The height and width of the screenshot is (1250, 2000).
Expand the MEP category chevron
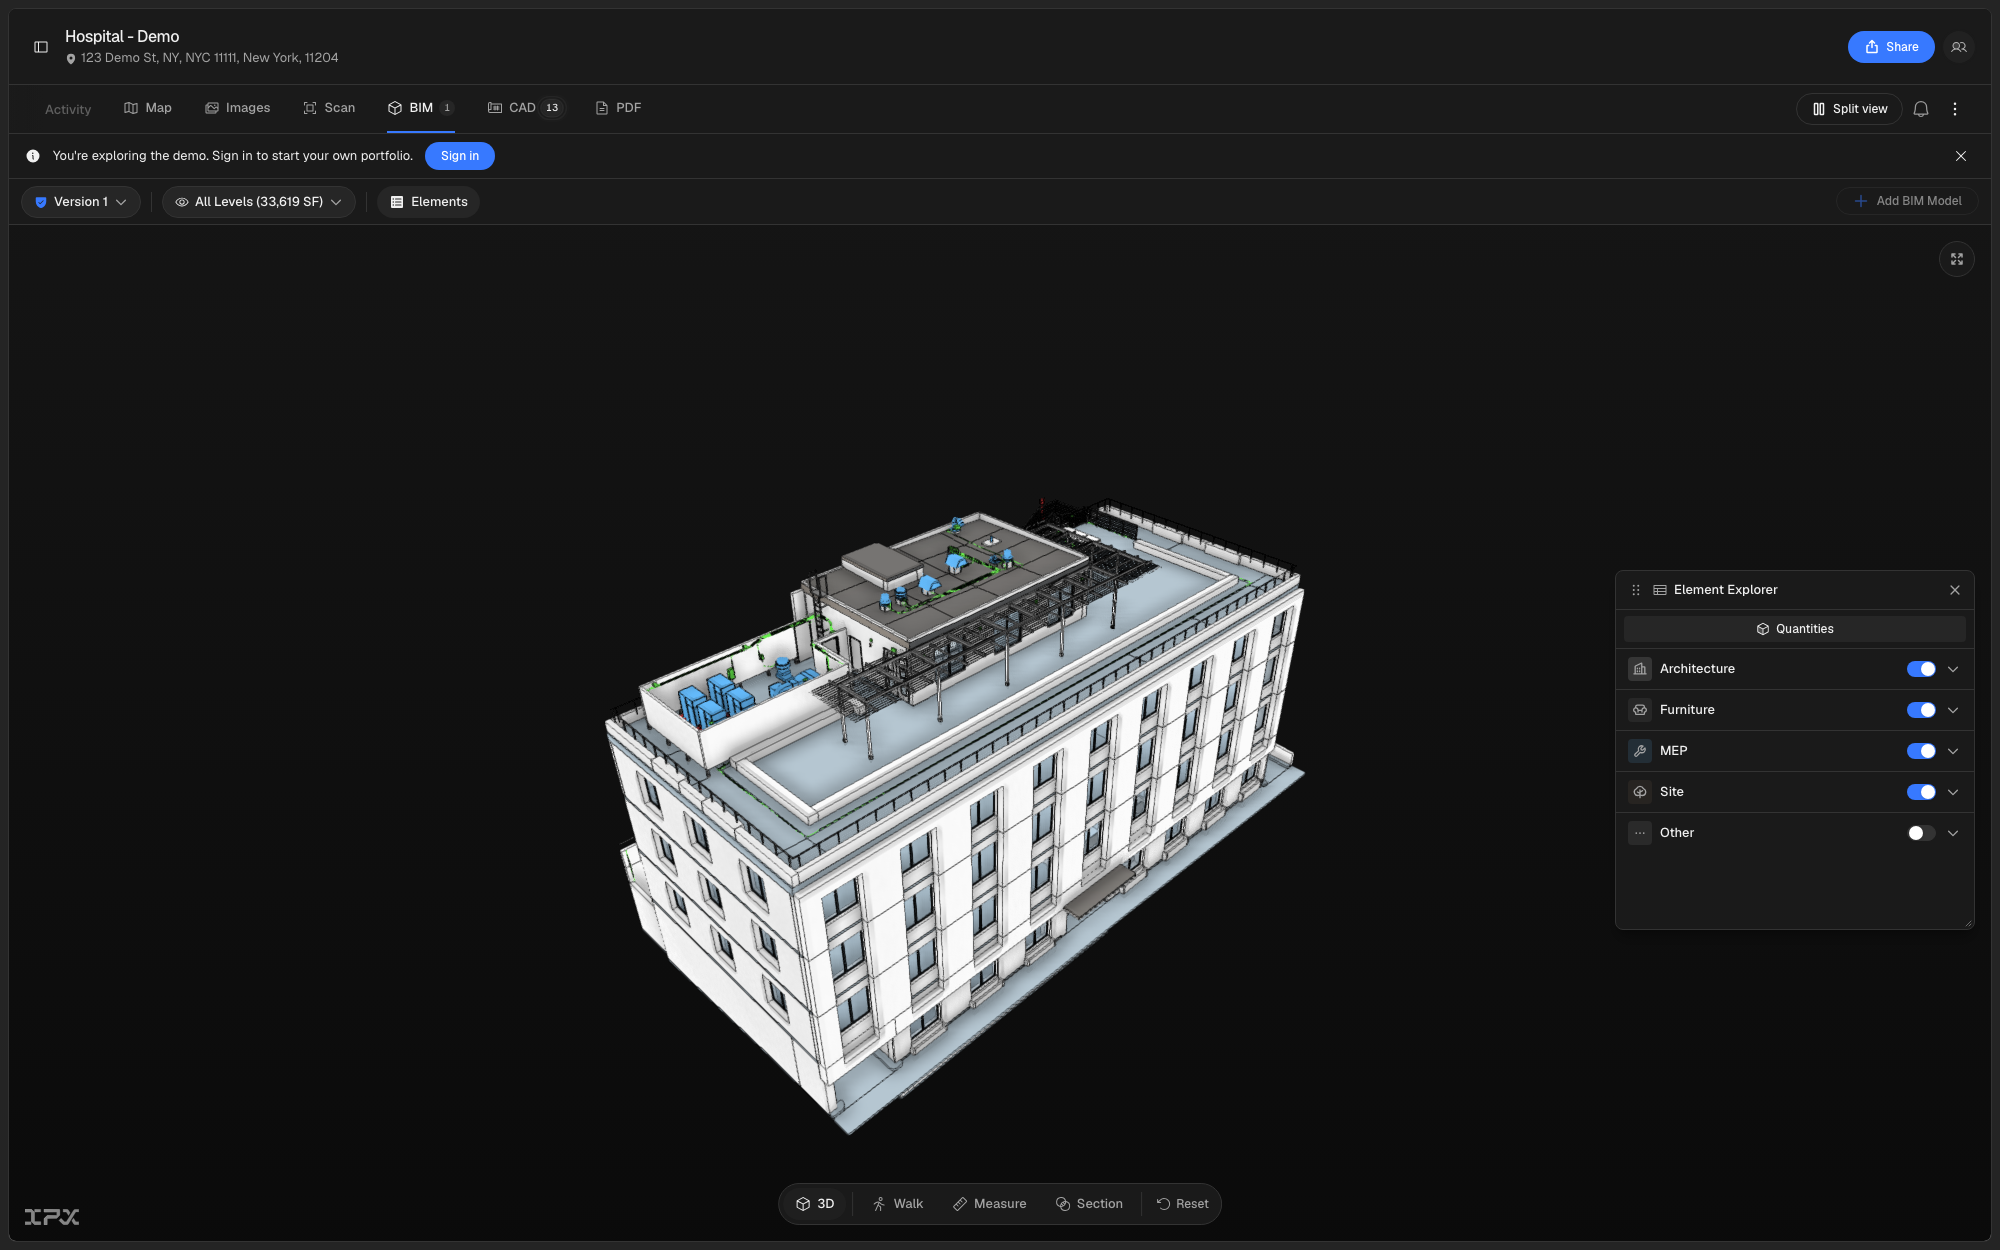pos(1953,751)
